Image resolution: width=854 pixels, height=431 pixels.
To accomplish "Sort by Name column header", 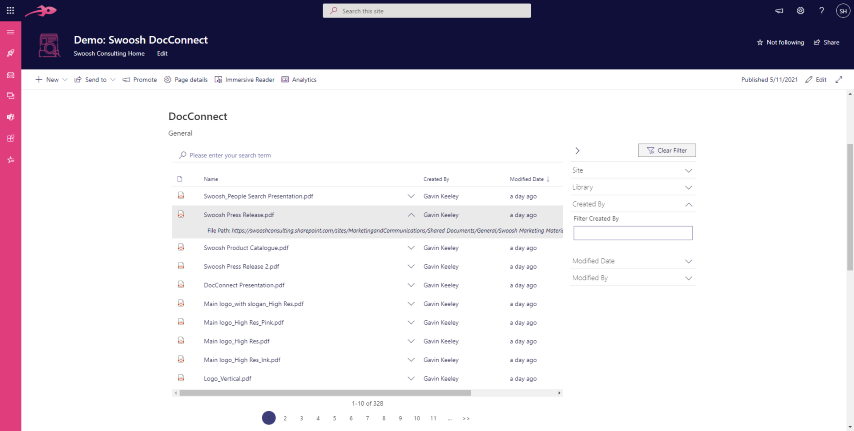I will tap(211, 179).
